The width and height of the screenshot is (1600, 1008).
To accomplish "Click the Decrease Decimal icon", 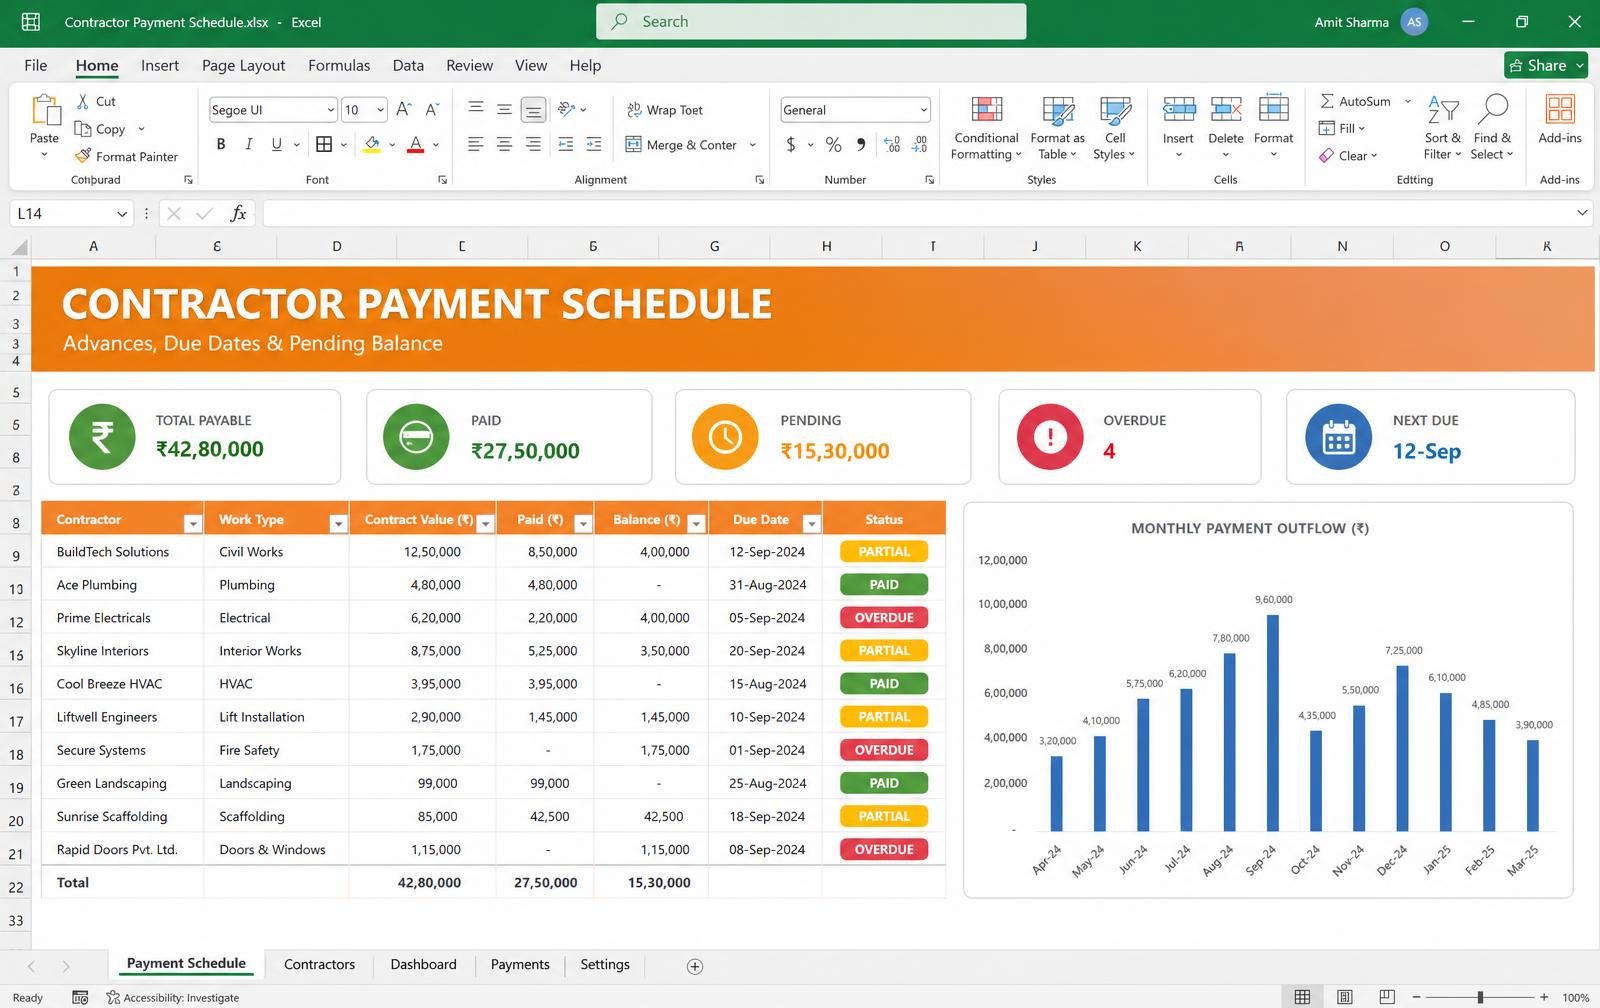I will point(920,144).
